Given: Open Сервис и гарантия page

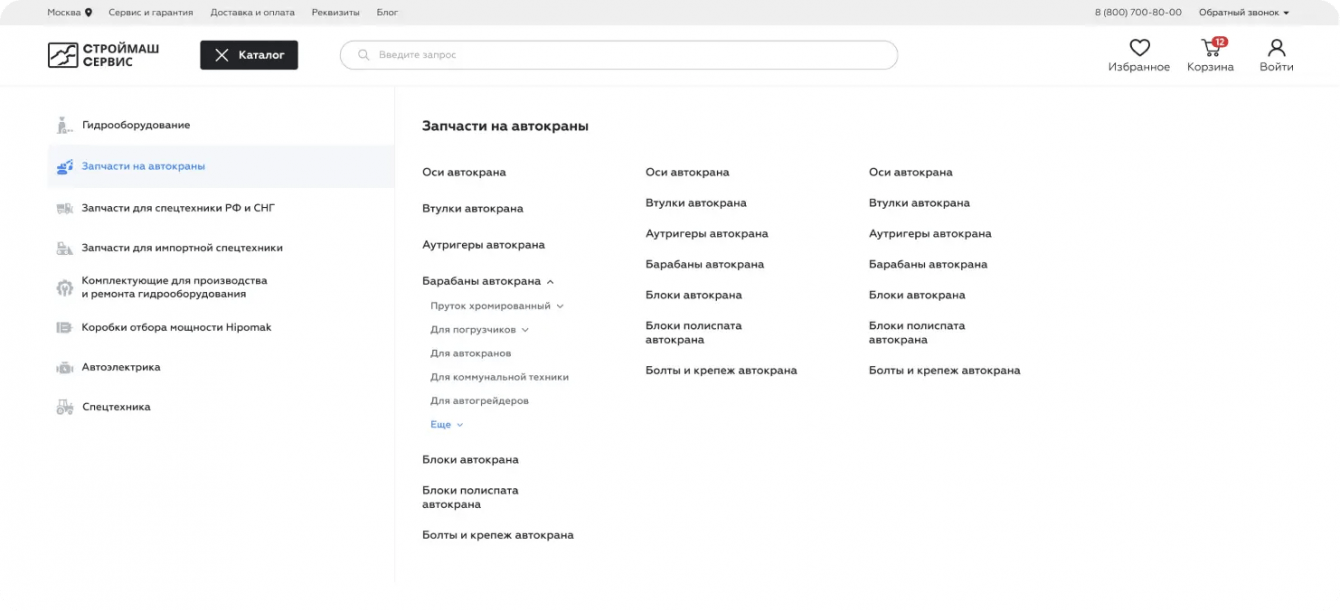Looking at the screenshot, I should tap(151, 13).
